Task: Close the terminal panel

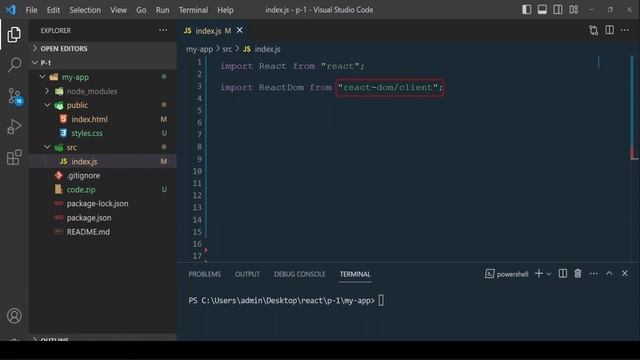Action: [x=625, y=273]
